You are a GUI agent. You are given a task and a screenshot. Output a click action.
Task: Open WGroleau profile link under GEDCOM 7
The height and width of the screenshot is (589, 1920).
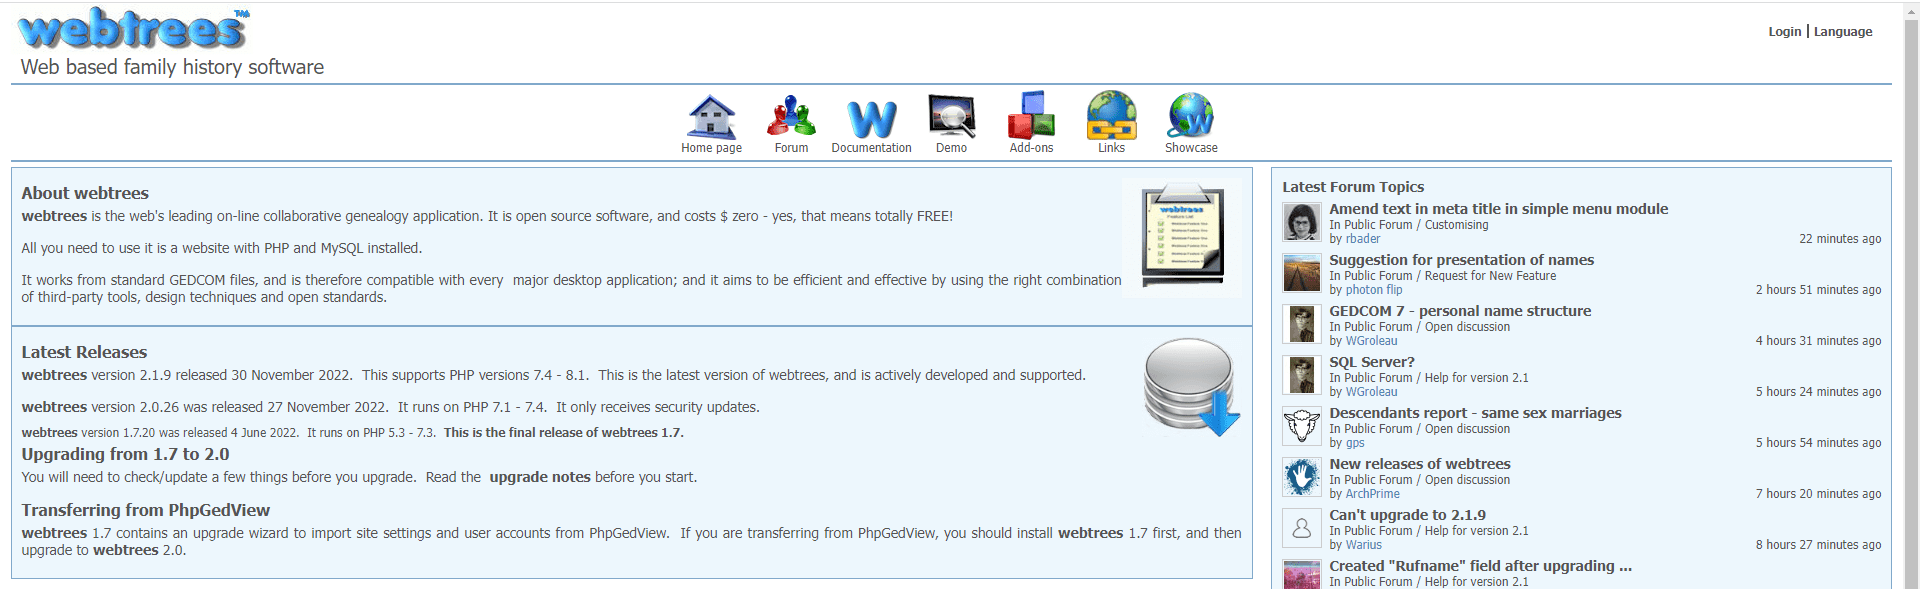click(1372, 341)
